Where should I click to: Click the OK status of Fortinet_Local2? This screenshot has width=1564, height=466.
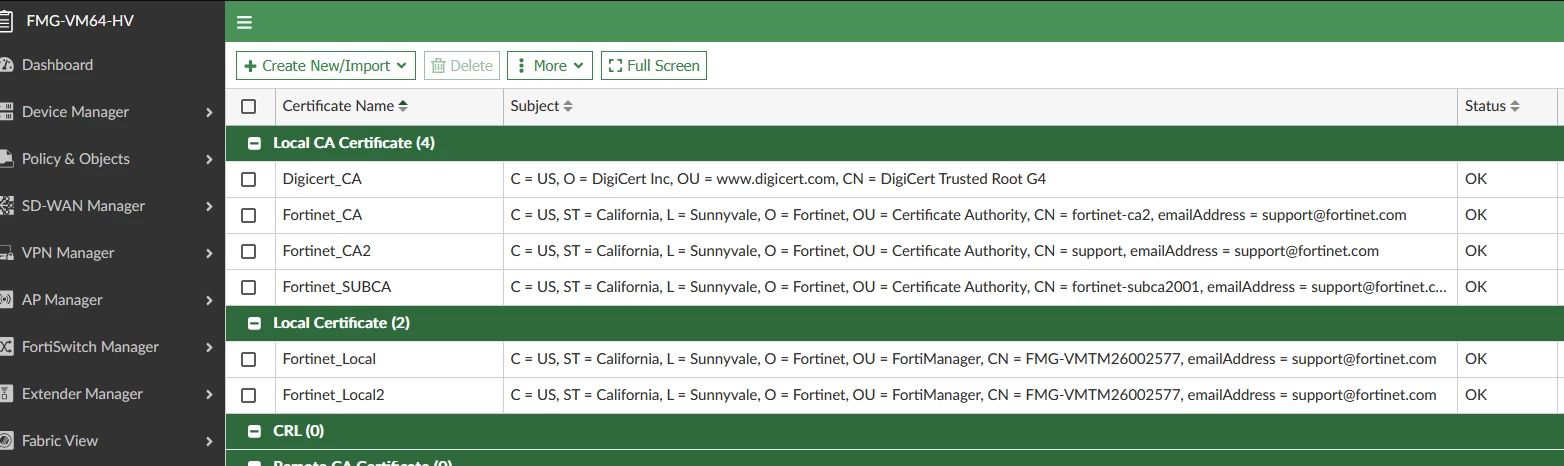pyautogui.click(x=1476, y=395)
